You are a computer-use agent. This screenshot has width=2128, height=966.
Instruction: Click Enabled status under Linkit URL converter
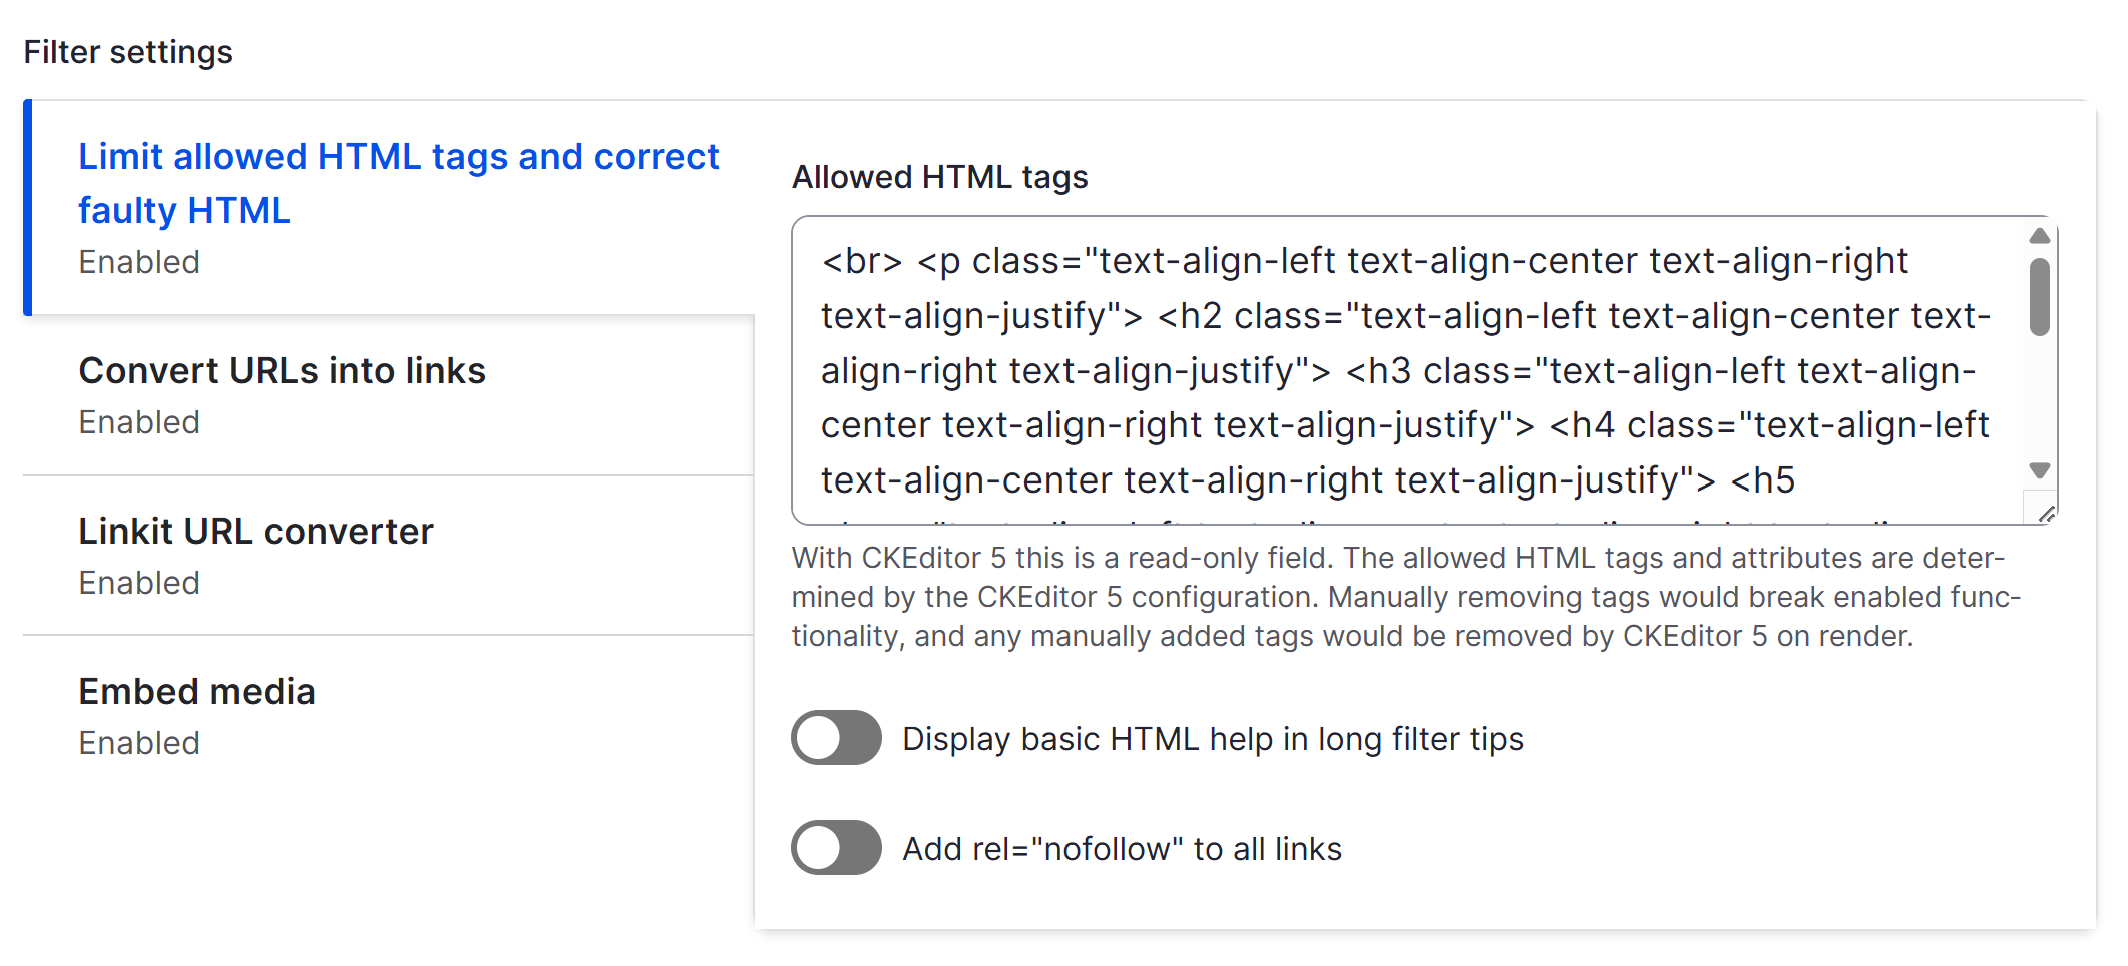(139, 583)
